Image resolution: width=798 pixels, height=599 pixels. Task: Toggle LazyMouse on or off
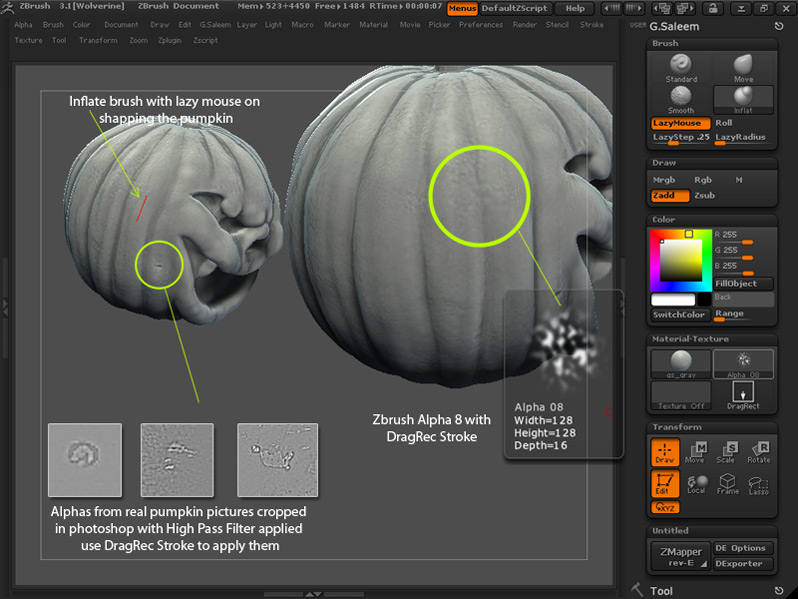pyautogui.click(x=680, y=123)
